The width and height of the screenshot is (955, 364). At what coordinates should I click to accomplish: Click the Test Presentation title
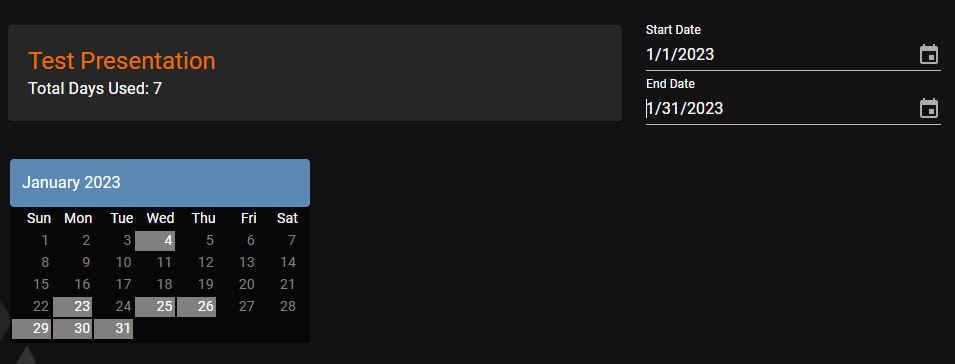coord(122,61)
